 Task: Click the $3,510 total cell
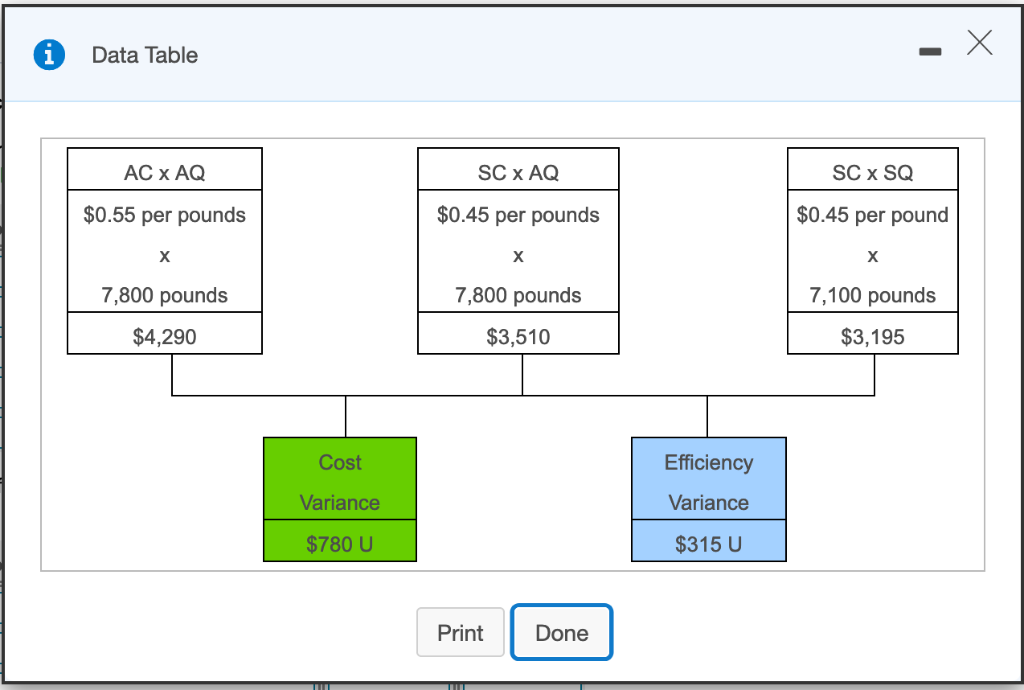click(518, 334)
